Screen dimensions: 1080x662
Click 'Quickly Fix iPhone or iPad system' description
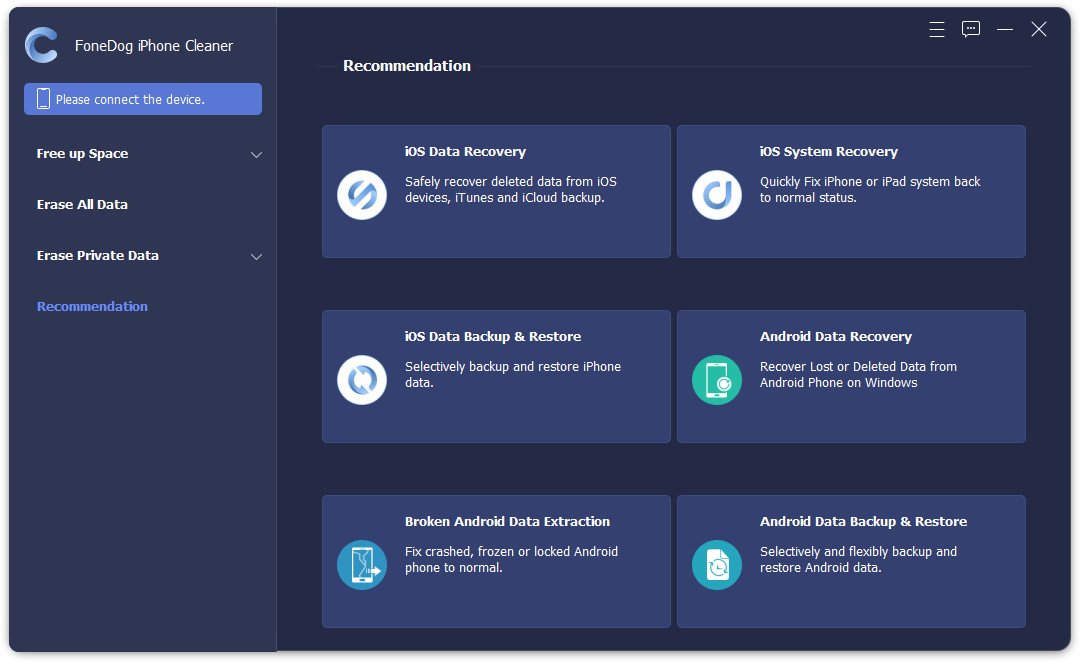pyautogui.click(x=870, y=189)
